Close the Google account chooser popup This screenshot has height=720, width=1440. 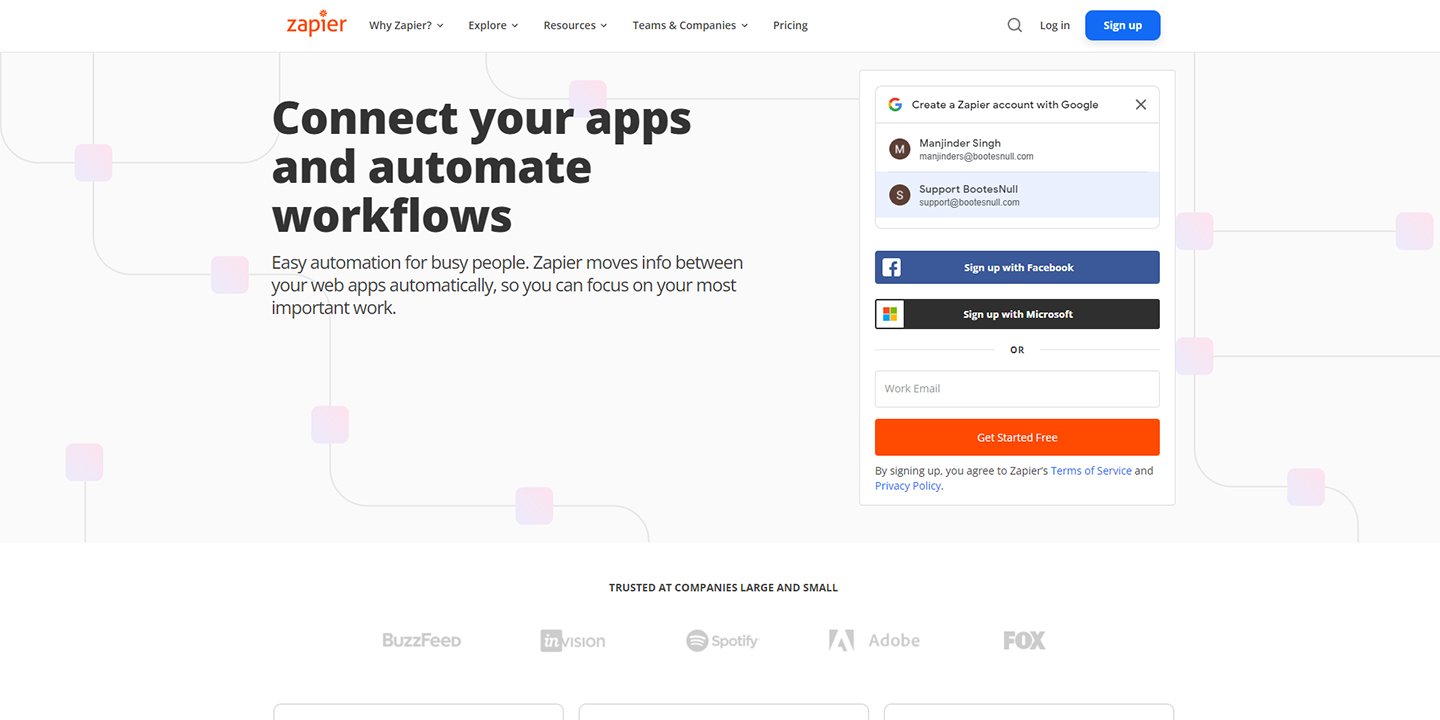(x=1140, y=105)
